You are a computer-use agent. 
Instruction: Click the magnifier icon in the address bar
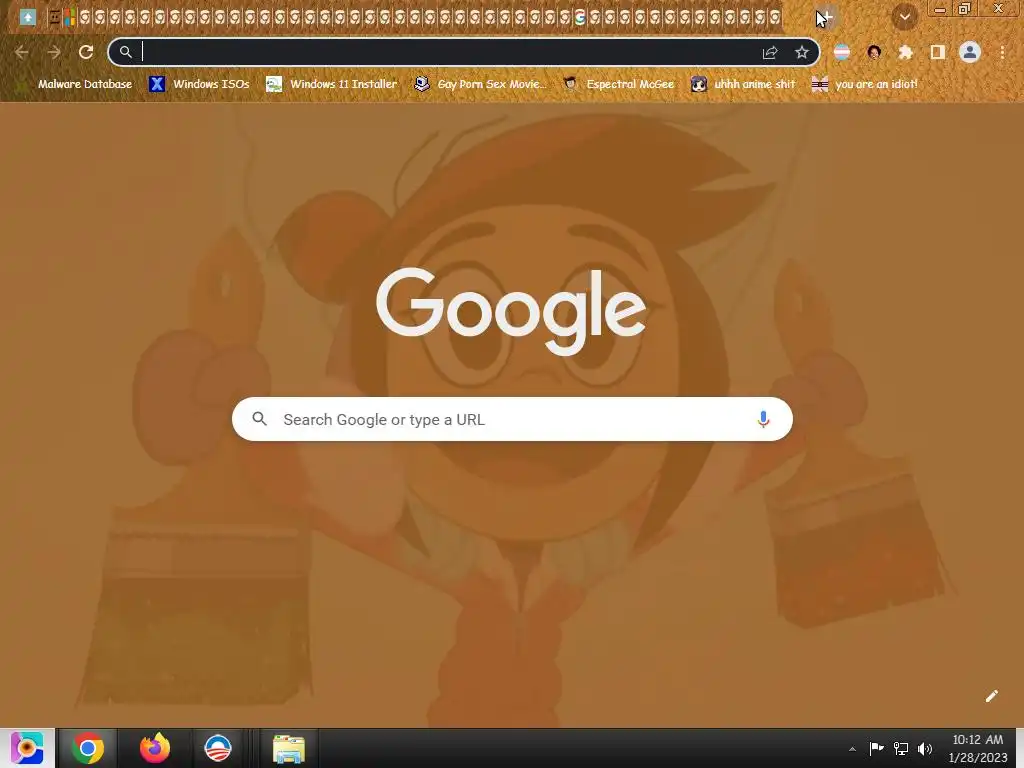[x=125, y=52]
